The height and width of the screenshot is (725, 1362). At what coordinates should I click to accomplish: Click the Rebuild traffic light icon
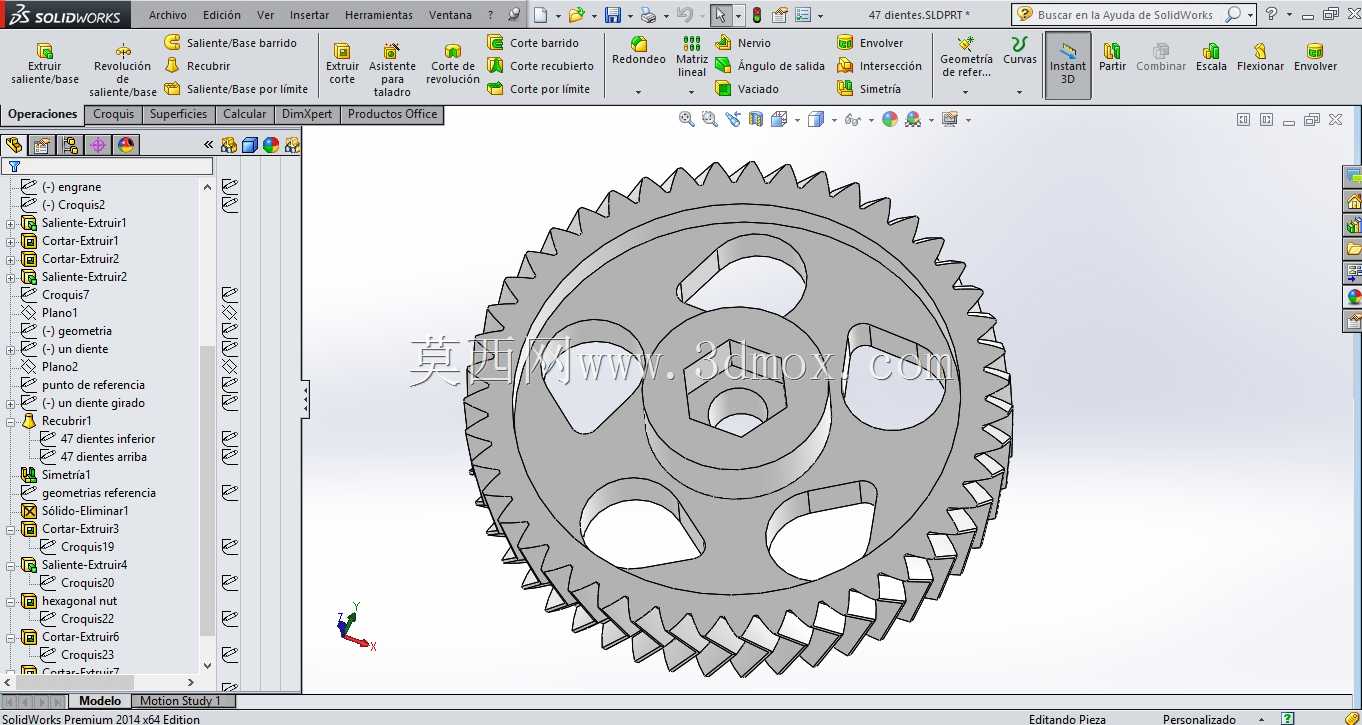coord(756,15)
